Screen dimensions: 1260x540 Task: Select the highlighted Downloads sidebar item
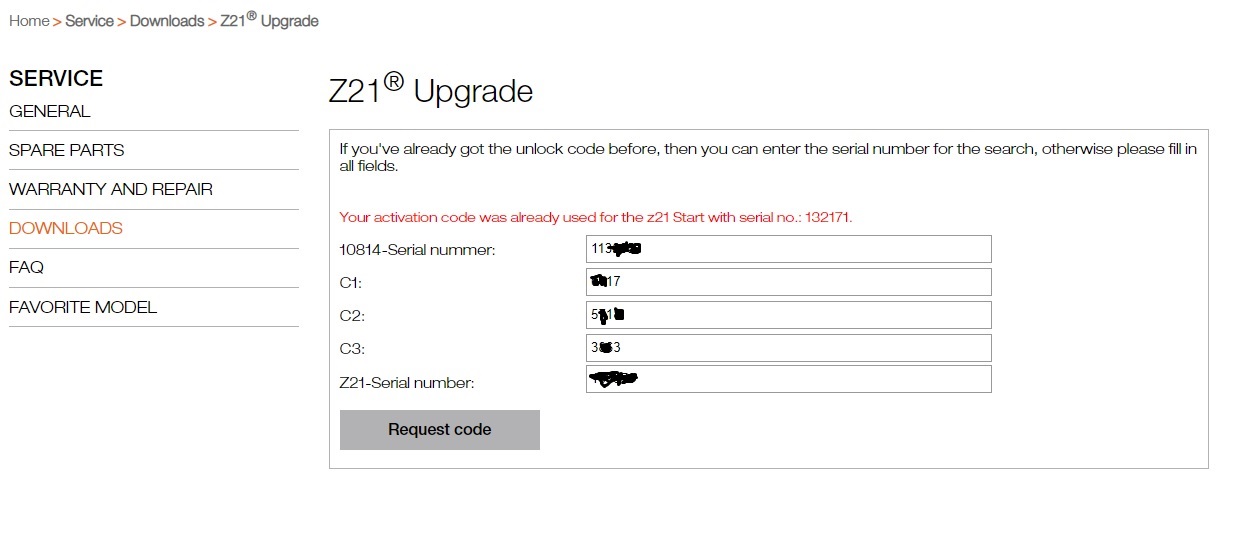pyautogui.click(x=66, y=228)
